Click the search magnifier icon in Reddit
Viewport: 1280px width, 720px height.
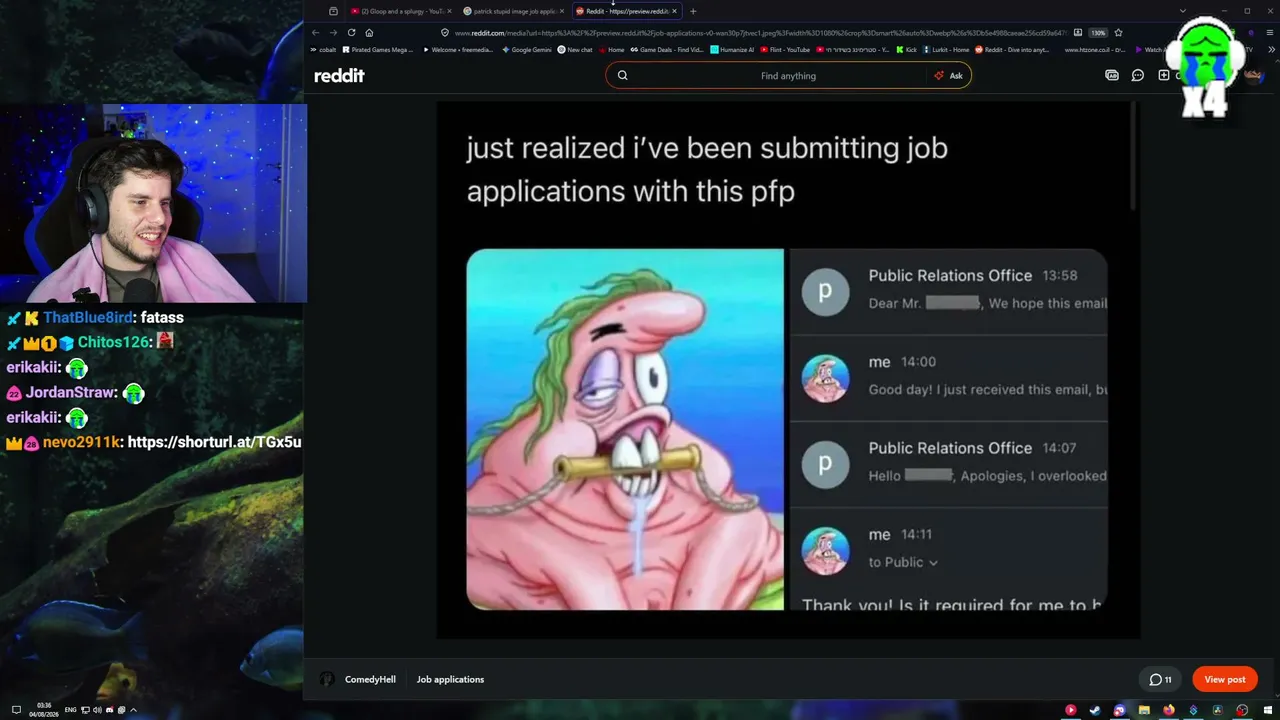[x=622, y=76]
